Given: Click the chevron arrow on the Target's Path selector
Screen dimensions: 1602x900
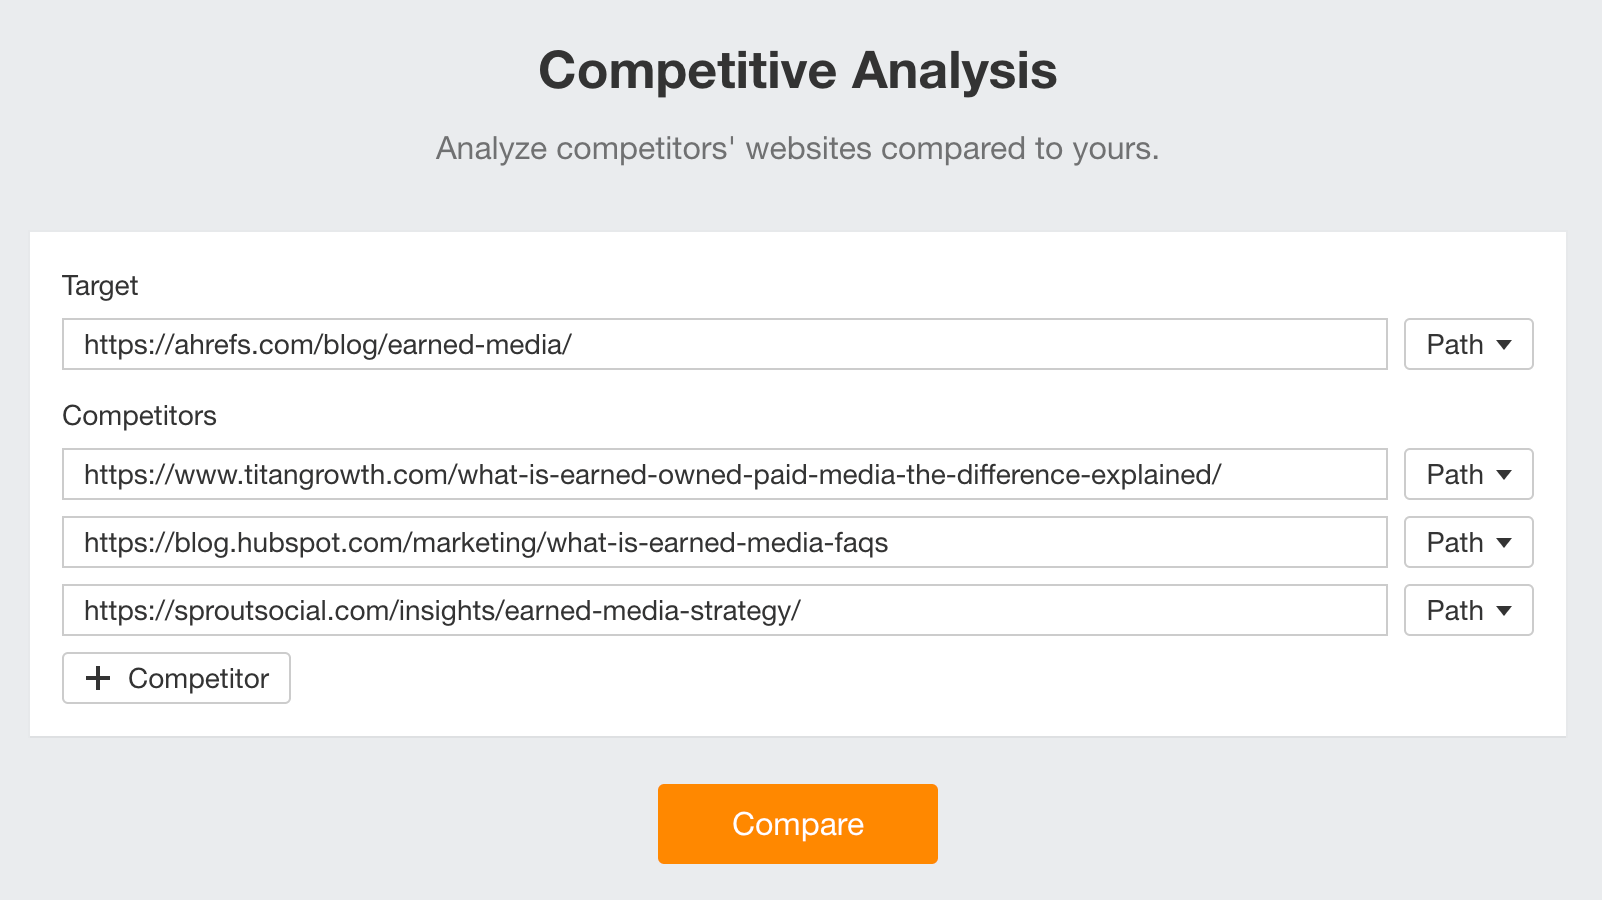Looking at the screenshot, I should [x=1504, y=344].
